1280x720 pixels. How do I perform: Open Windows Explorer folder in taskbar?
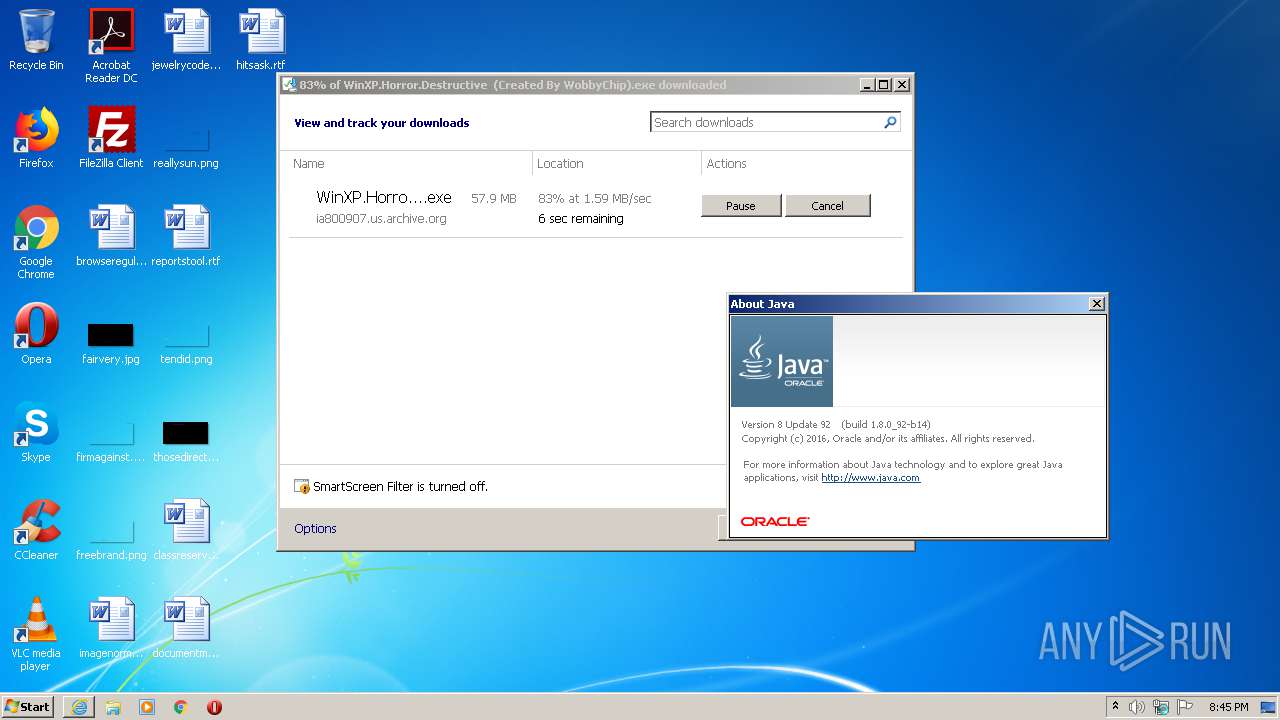click(x=113, y=707)
